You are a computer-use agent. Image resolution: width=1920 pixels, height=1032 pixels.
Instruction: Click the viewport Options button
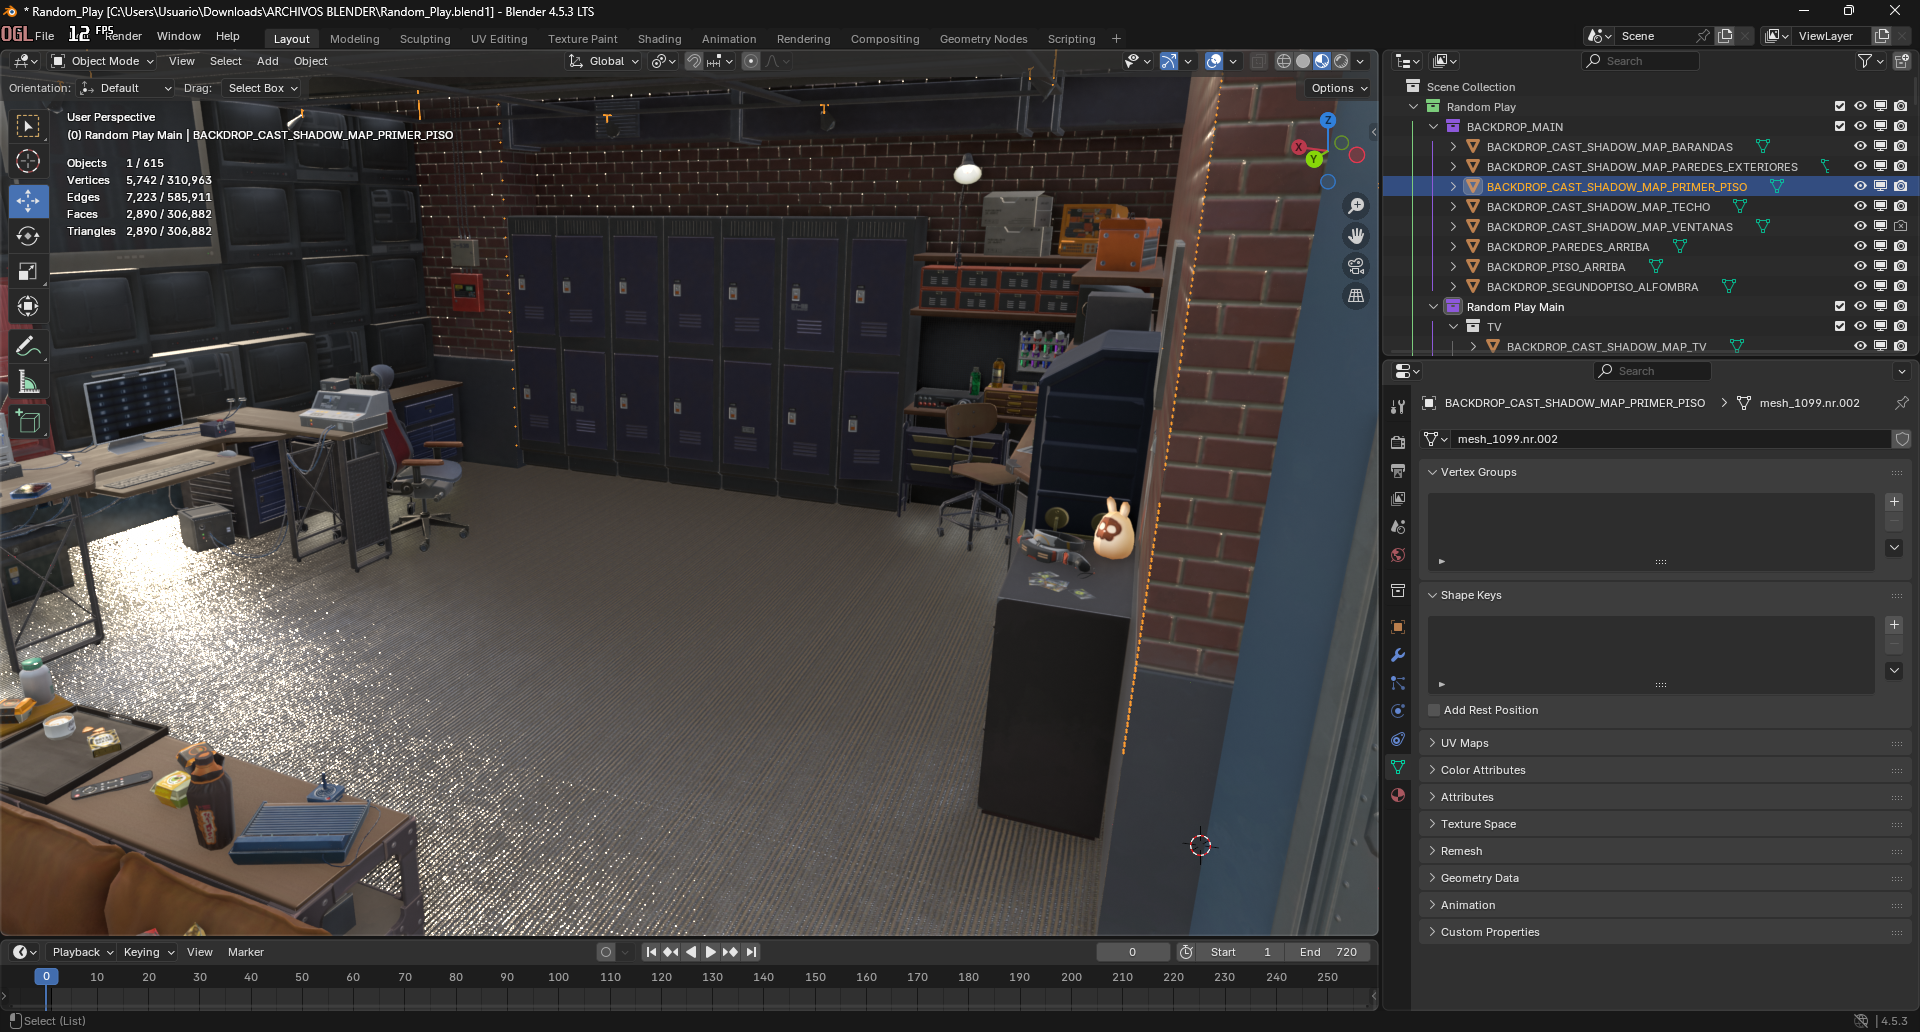[1337, 88]
